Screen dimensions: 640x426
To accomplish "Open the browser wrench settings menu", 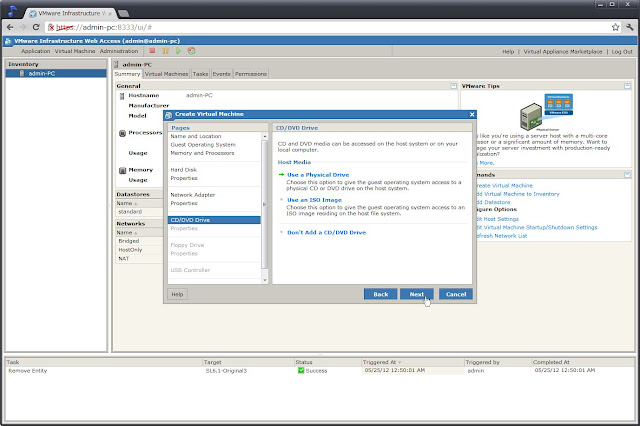I will click(629, 27).
